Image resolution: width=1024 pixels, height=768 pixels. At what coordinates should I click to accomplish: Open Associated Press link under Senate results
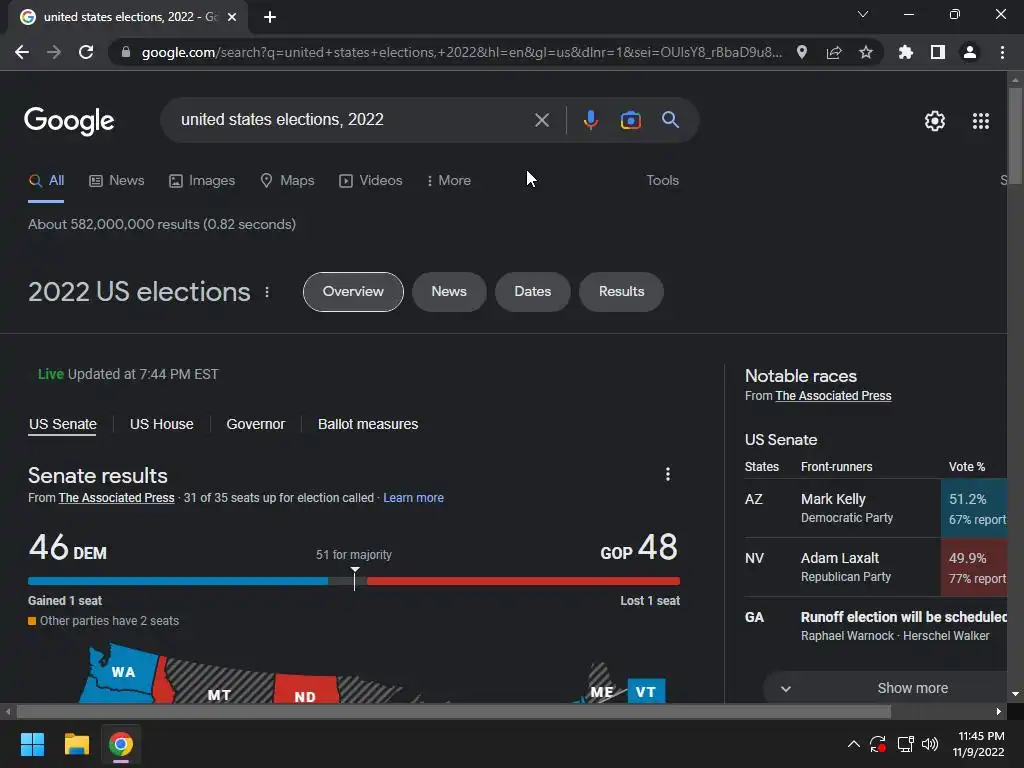116,498
